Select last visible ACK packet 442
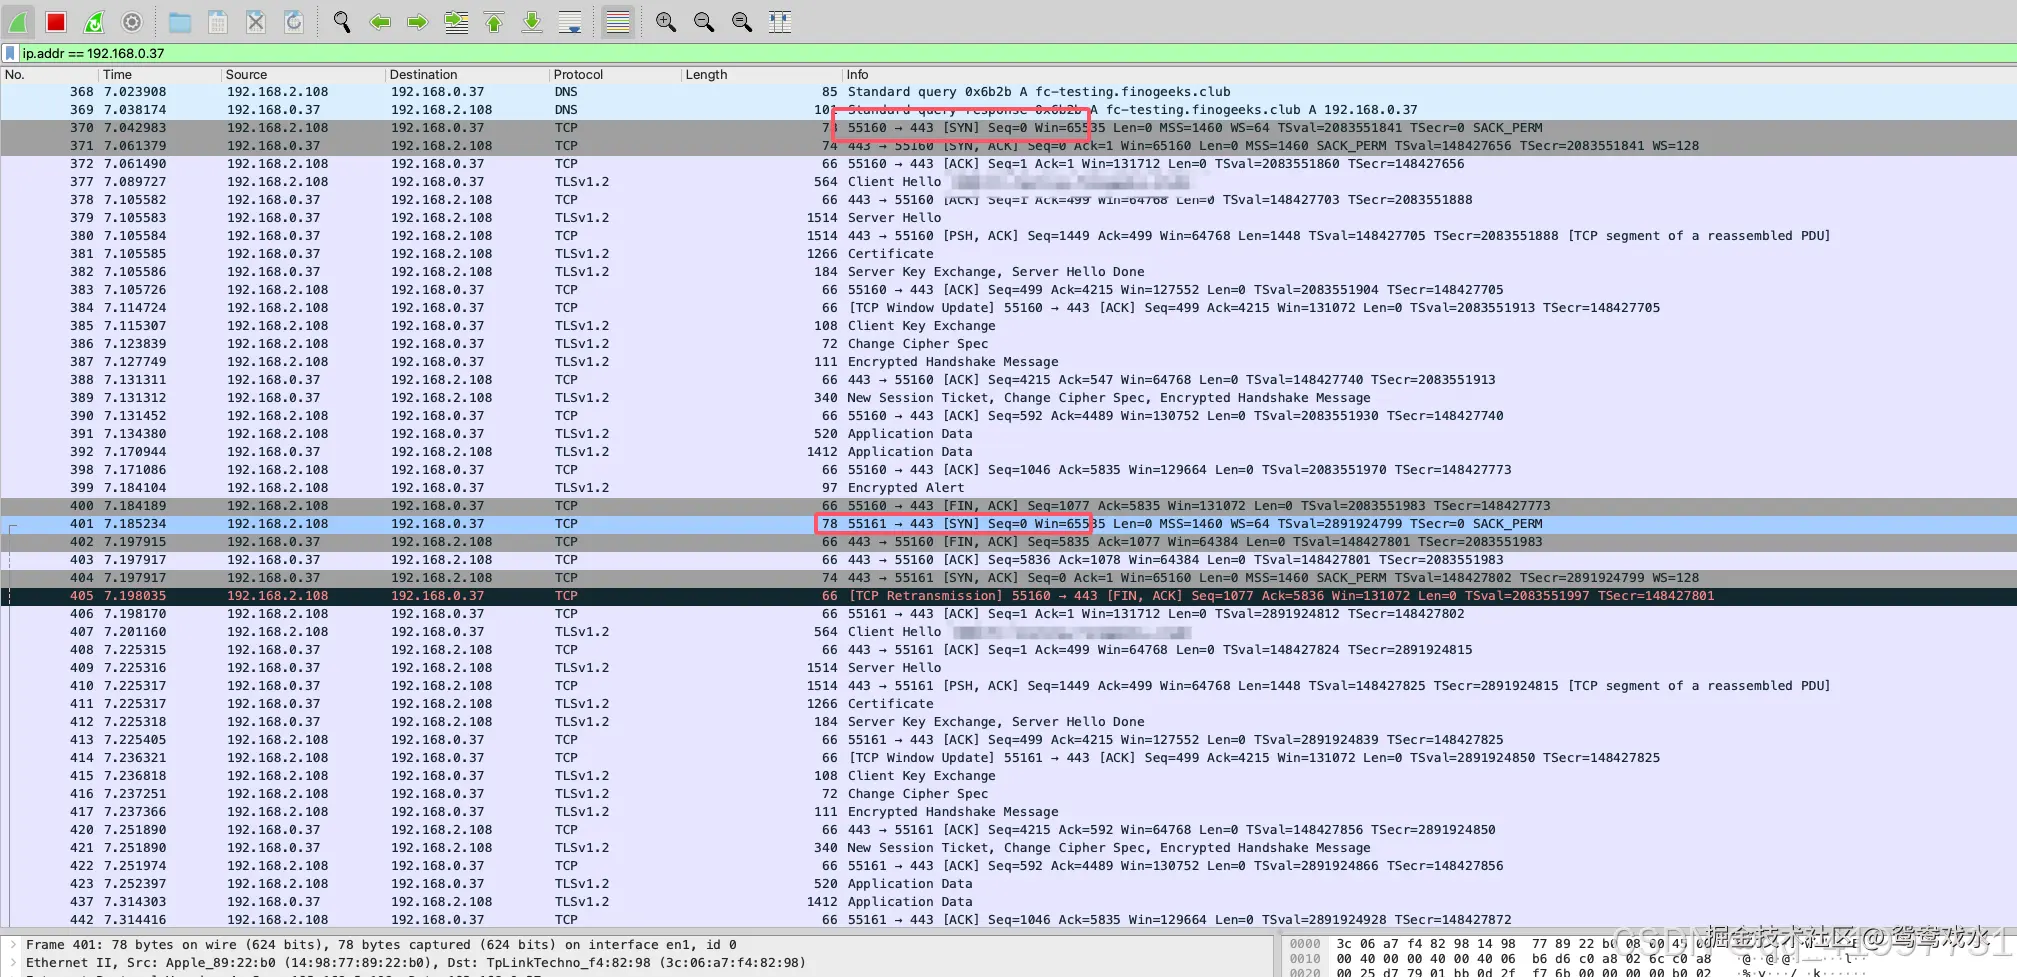Screen dimensions: 2017x977 1008,920
